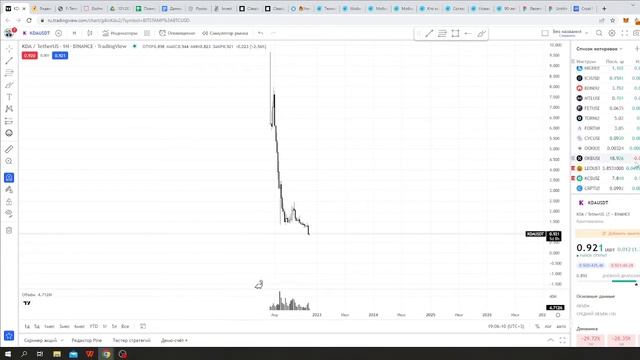
Task: Toggle fullscreen mode icon
Action: pos(624,33)
